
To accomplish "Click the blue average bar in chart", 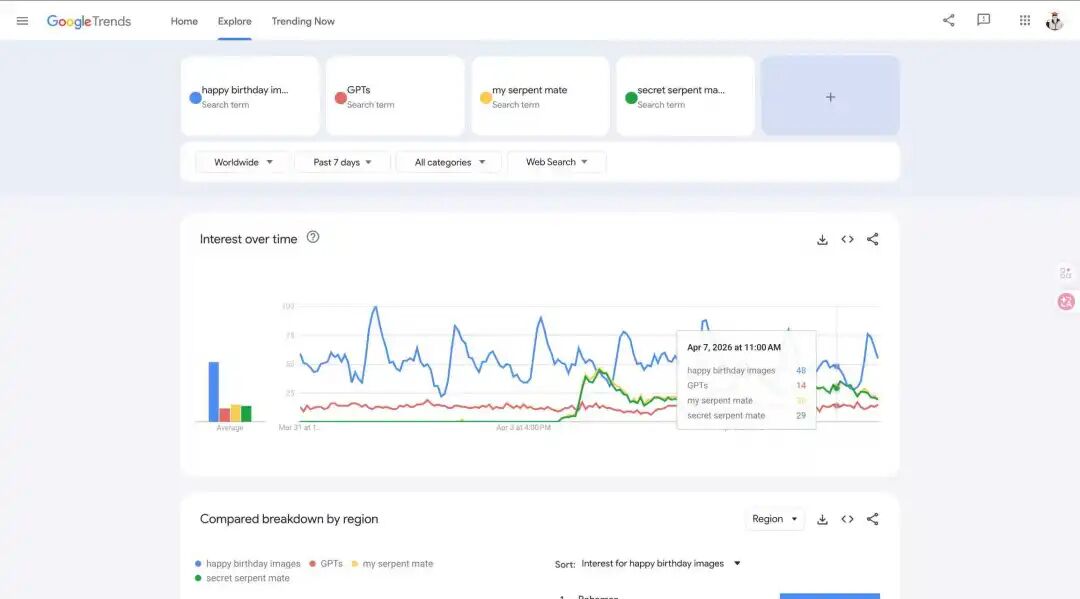I will pyautogui.click(x=214, y=392).
